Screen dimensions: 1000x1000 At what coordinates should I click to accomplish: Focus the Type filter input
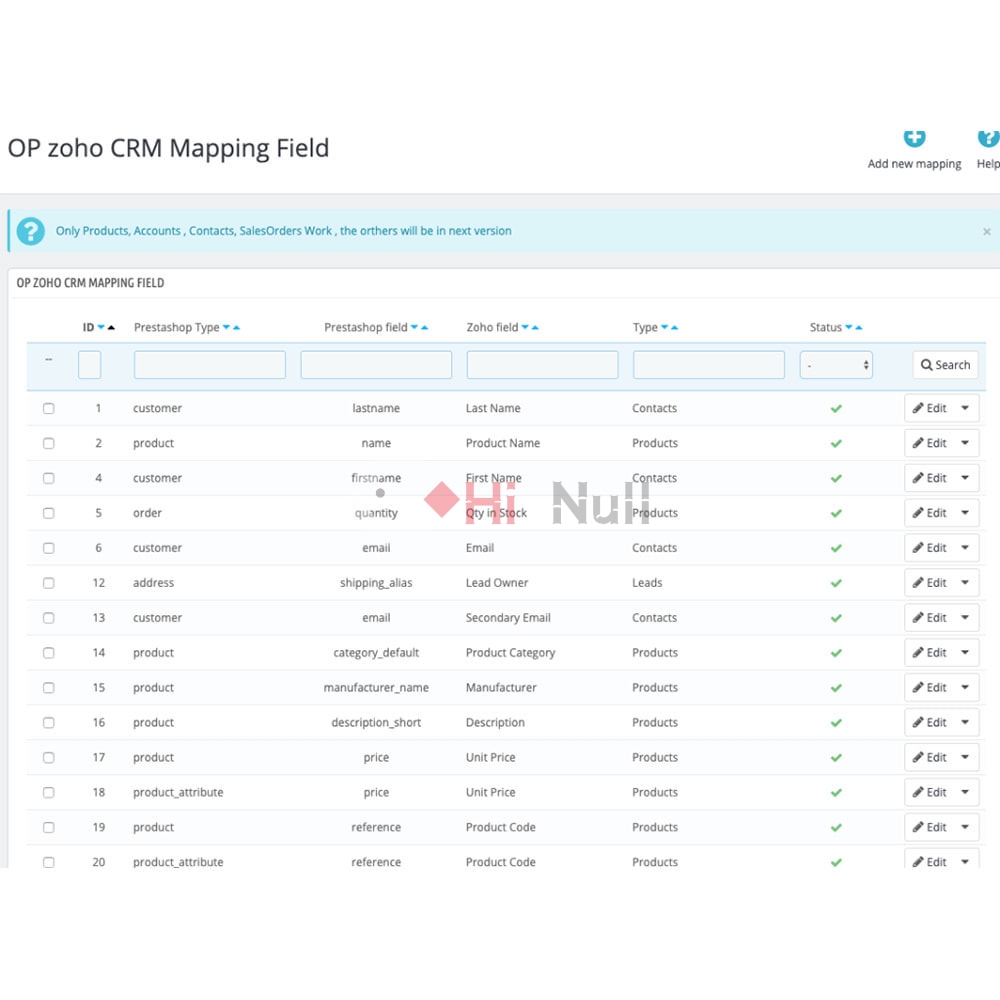[709, 365]
